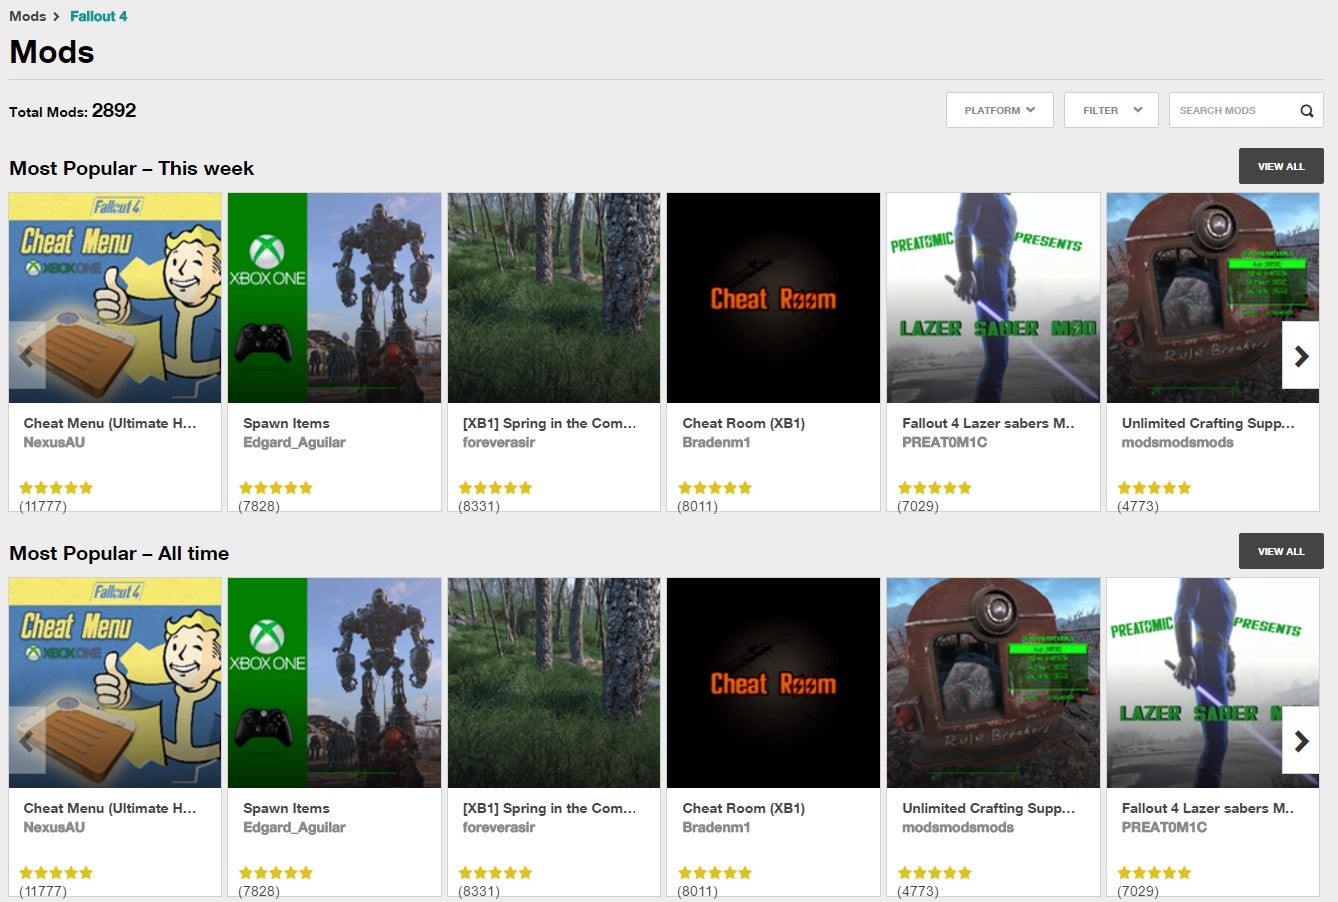The width and height of the screenshot is (1338, 902).
Task: Click the search magnifier icon
Action: click(x=1306, y=111)
